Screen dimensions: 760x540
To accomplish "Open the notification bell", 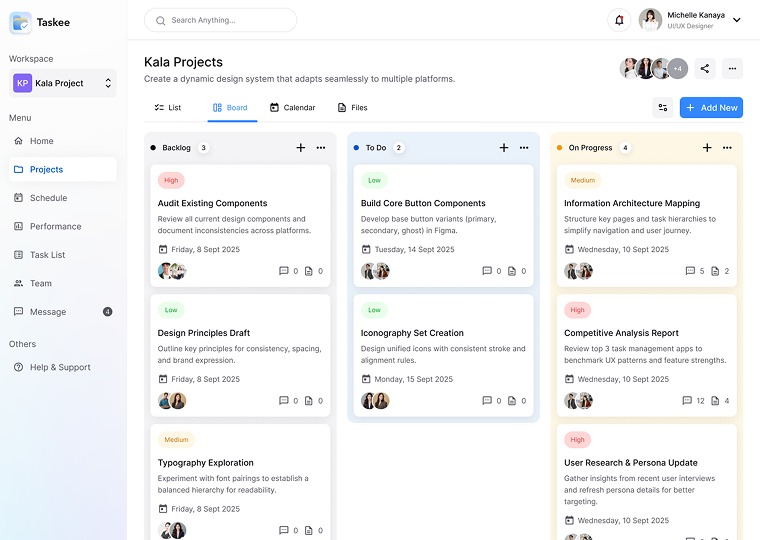I will [619, 20].
